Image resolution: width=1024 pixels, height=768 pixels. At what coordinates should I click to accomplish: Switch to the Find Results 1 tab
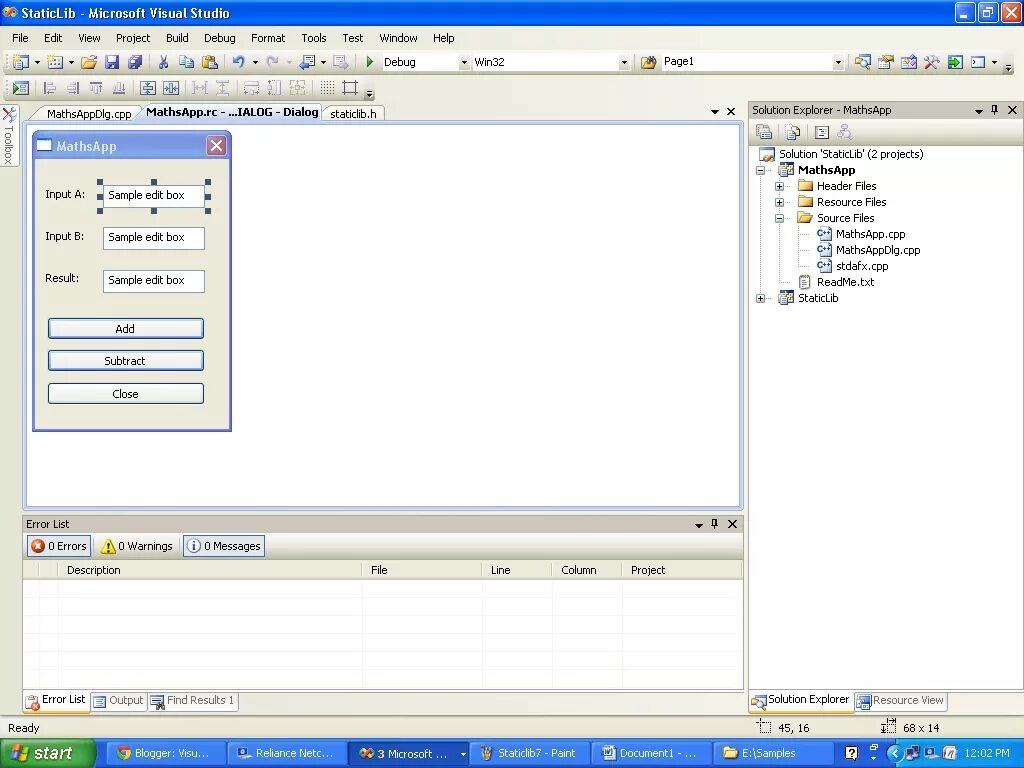click(193, 700)
